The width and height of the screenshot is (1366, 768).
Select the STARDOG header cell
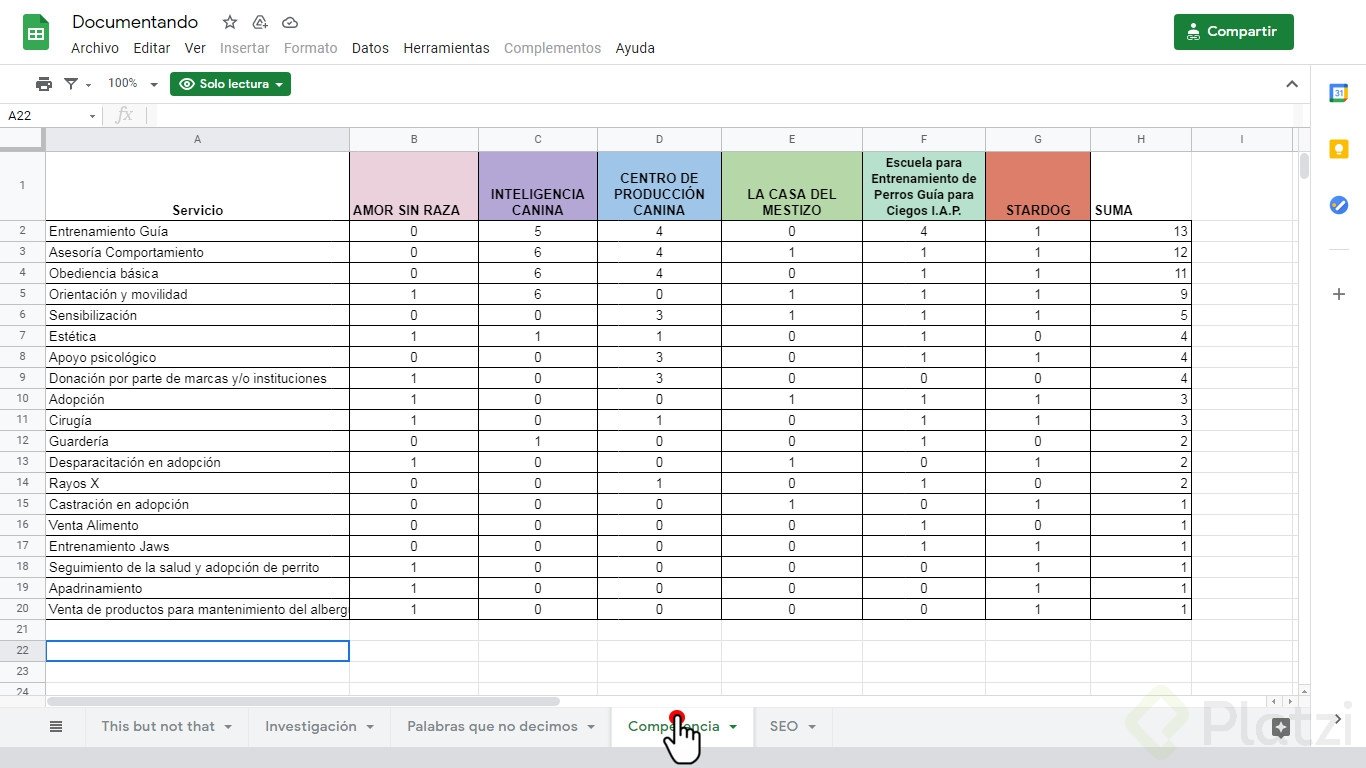[1038, 186]
